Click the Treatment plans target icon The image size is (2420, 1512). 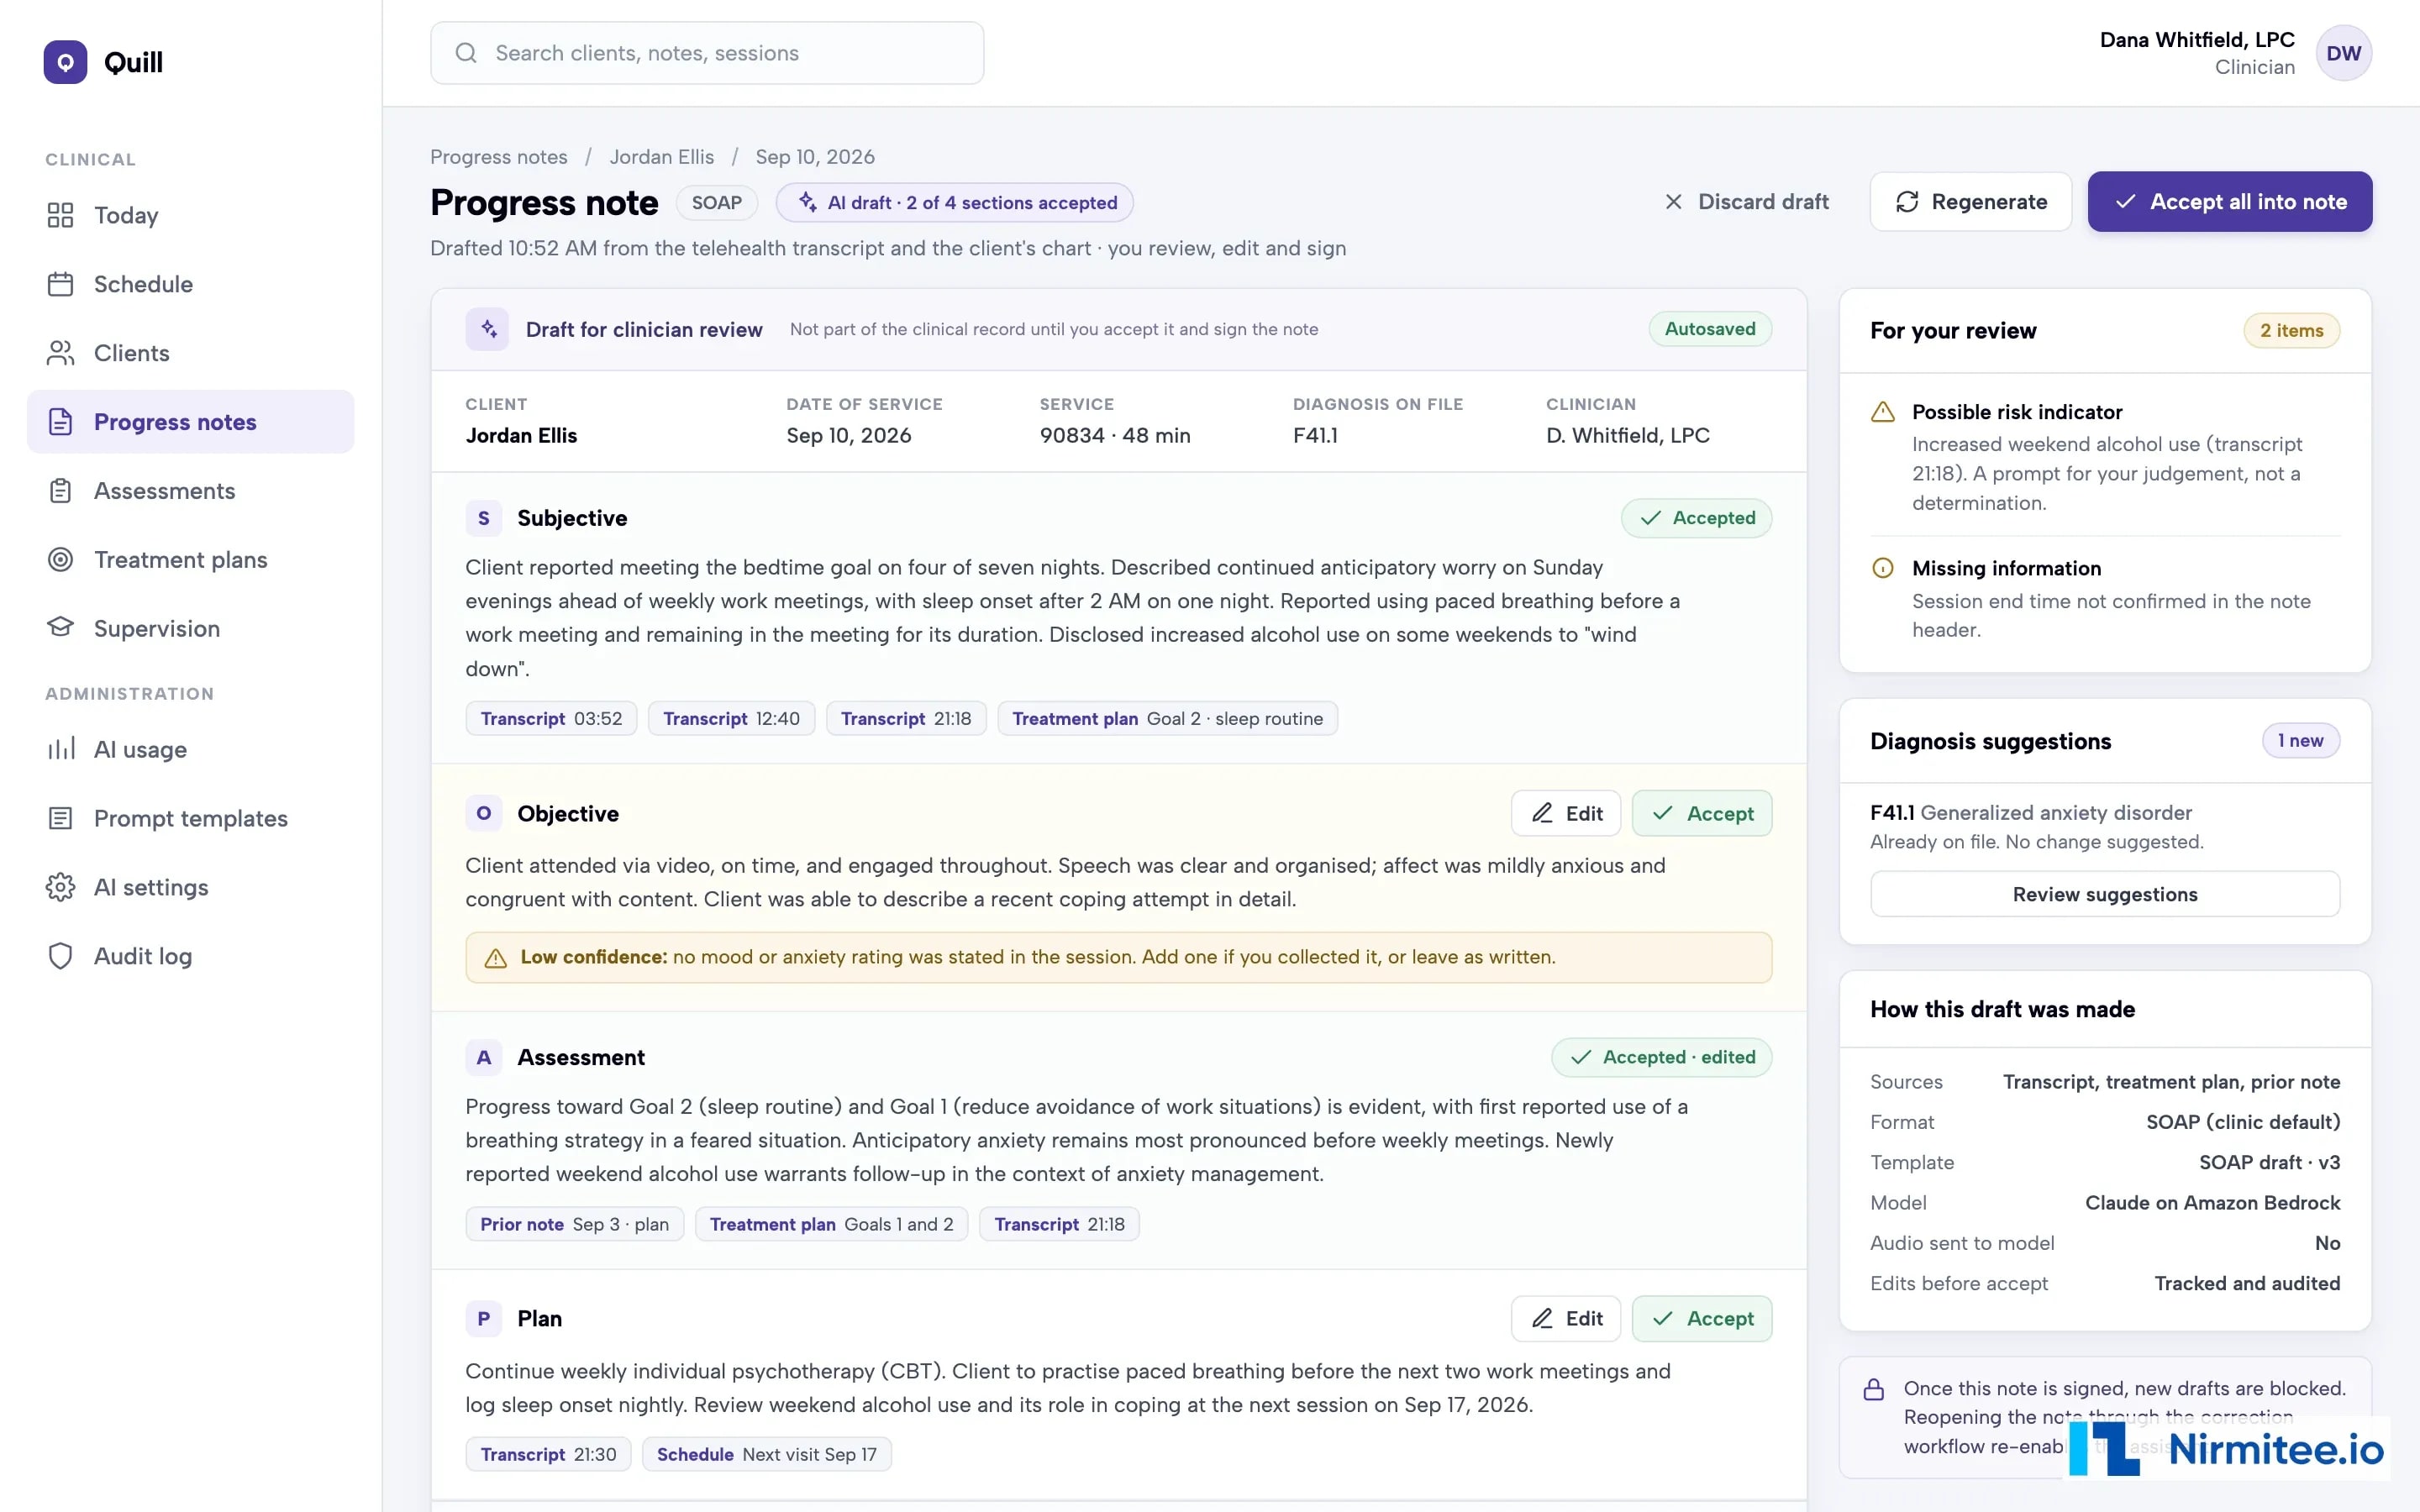coord(60,560)
